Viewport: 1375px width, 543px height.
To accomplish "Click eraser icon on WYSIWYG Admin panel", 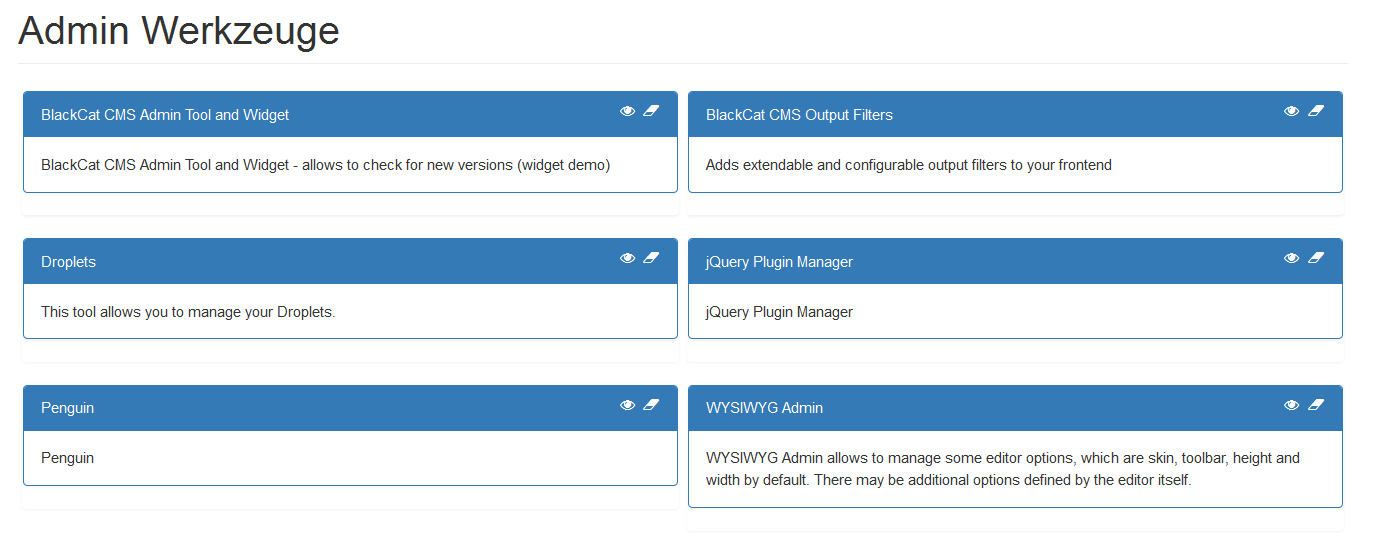I will [x=1316, y=405].
